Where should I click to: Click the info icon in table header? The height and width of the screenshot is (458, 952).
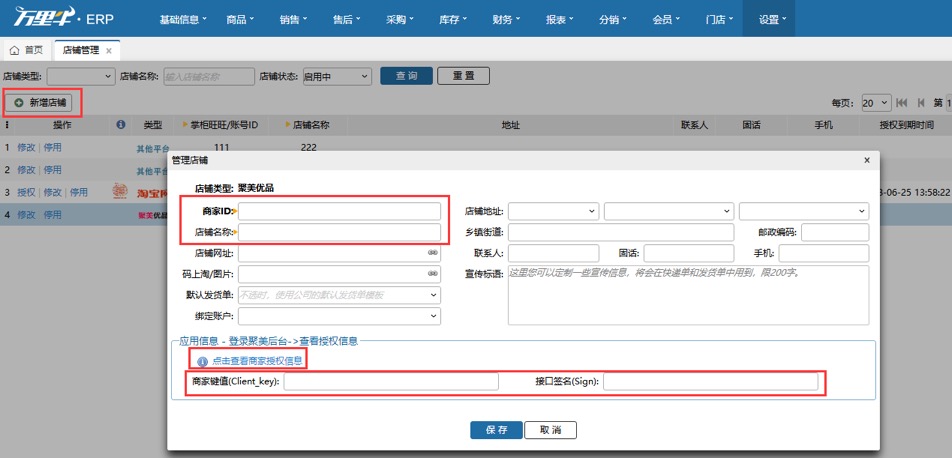click(121, 125)
